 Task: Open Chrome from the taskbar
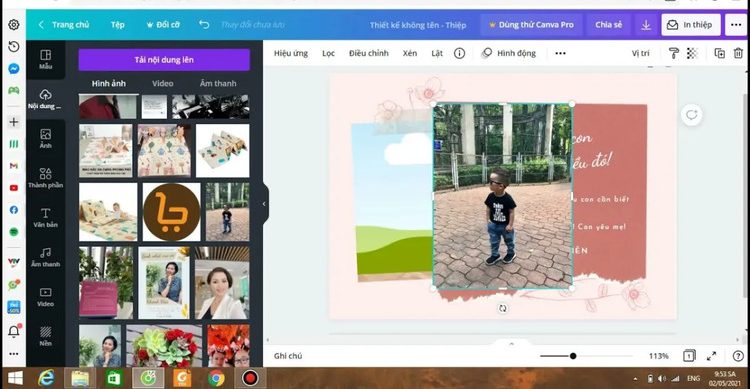pyautogui.click(x=216, y=378)
